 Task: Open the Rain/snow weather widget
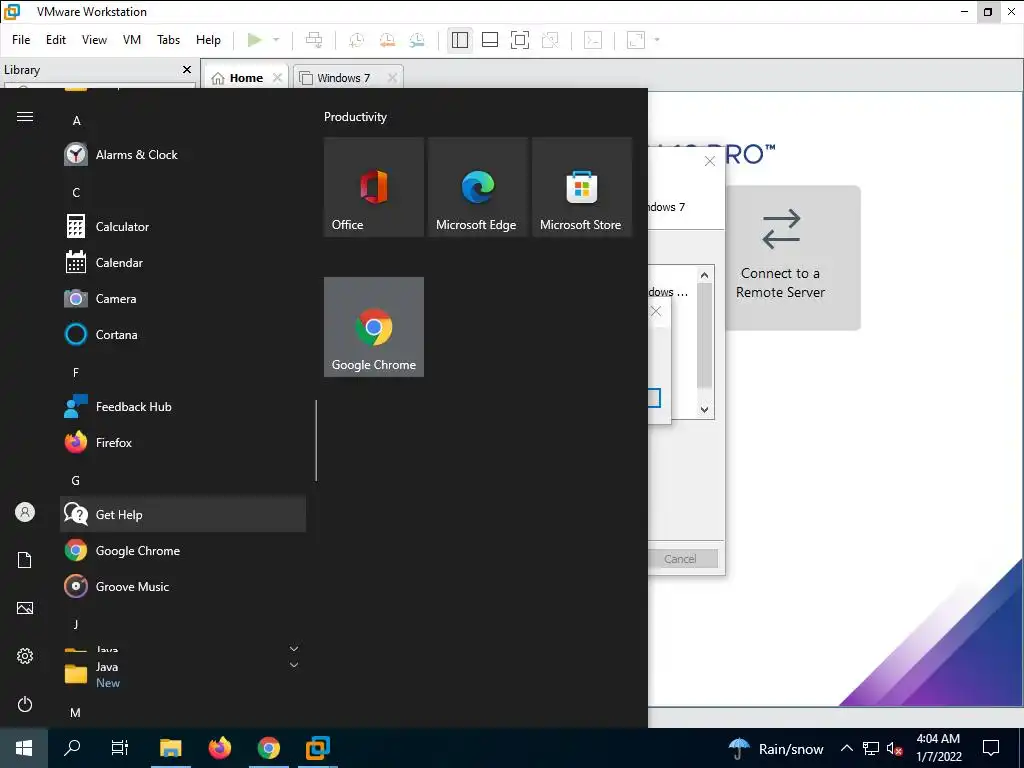[x=776, y=748]
